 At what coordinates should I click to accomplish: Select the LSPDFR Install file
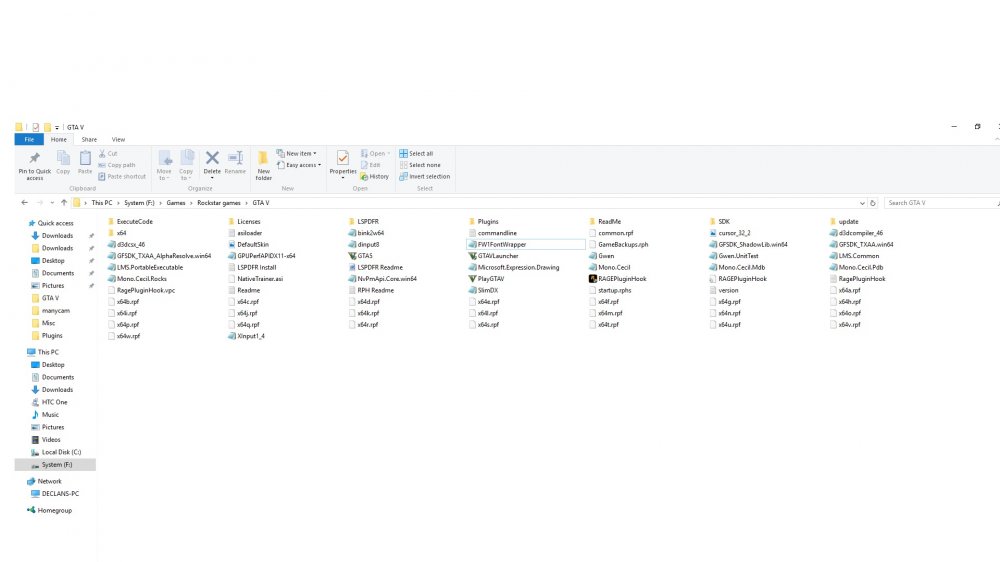coord(252,267)
